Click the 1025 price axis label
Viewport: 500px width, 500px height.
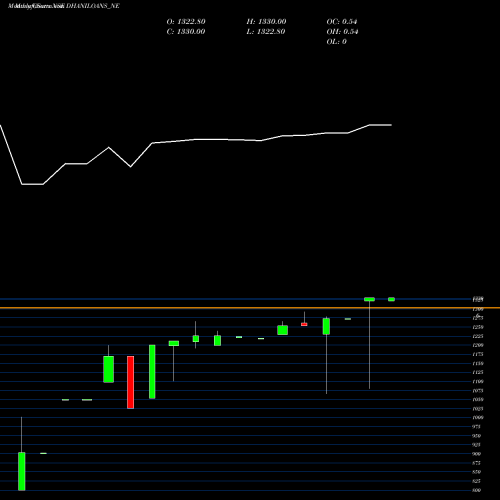click(x=478, y=408)
